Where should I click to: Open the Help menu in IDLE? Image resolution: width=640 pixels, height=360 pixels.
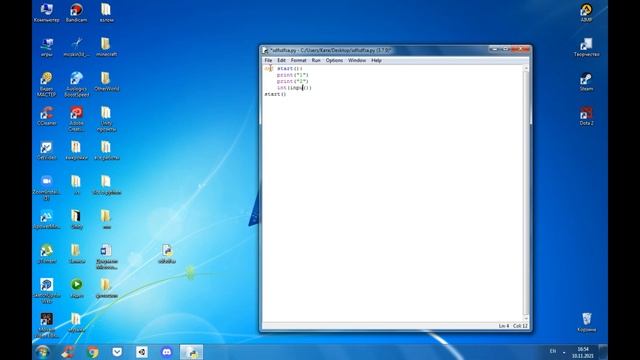tap(376, 60)
